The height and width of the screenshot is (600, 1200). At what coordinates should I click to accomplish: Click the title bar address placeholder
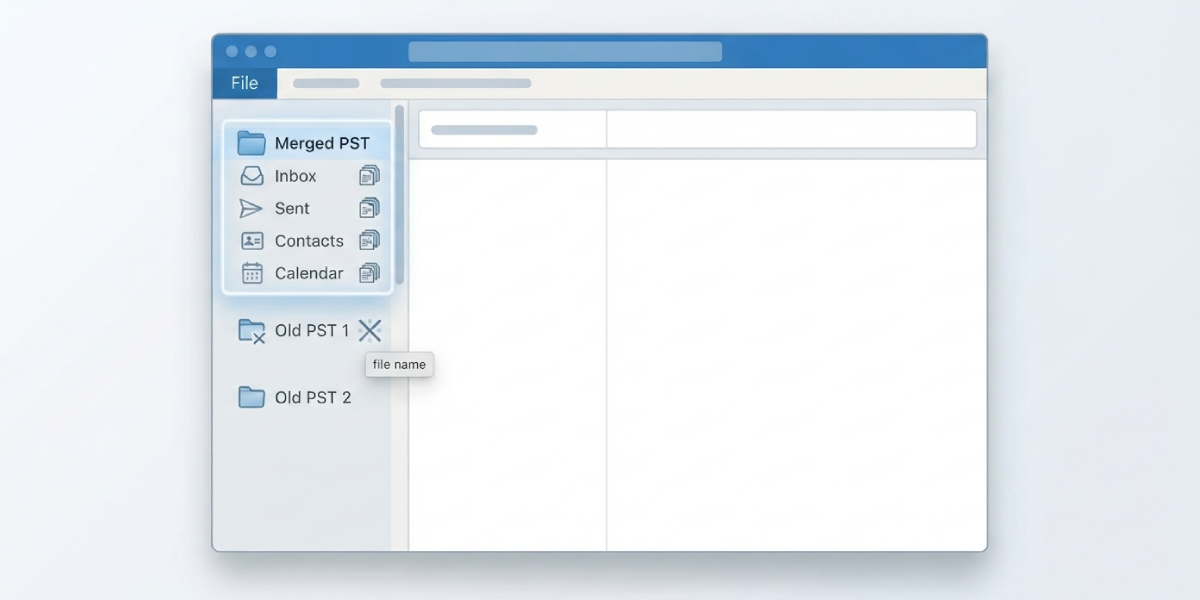(565, 51)
